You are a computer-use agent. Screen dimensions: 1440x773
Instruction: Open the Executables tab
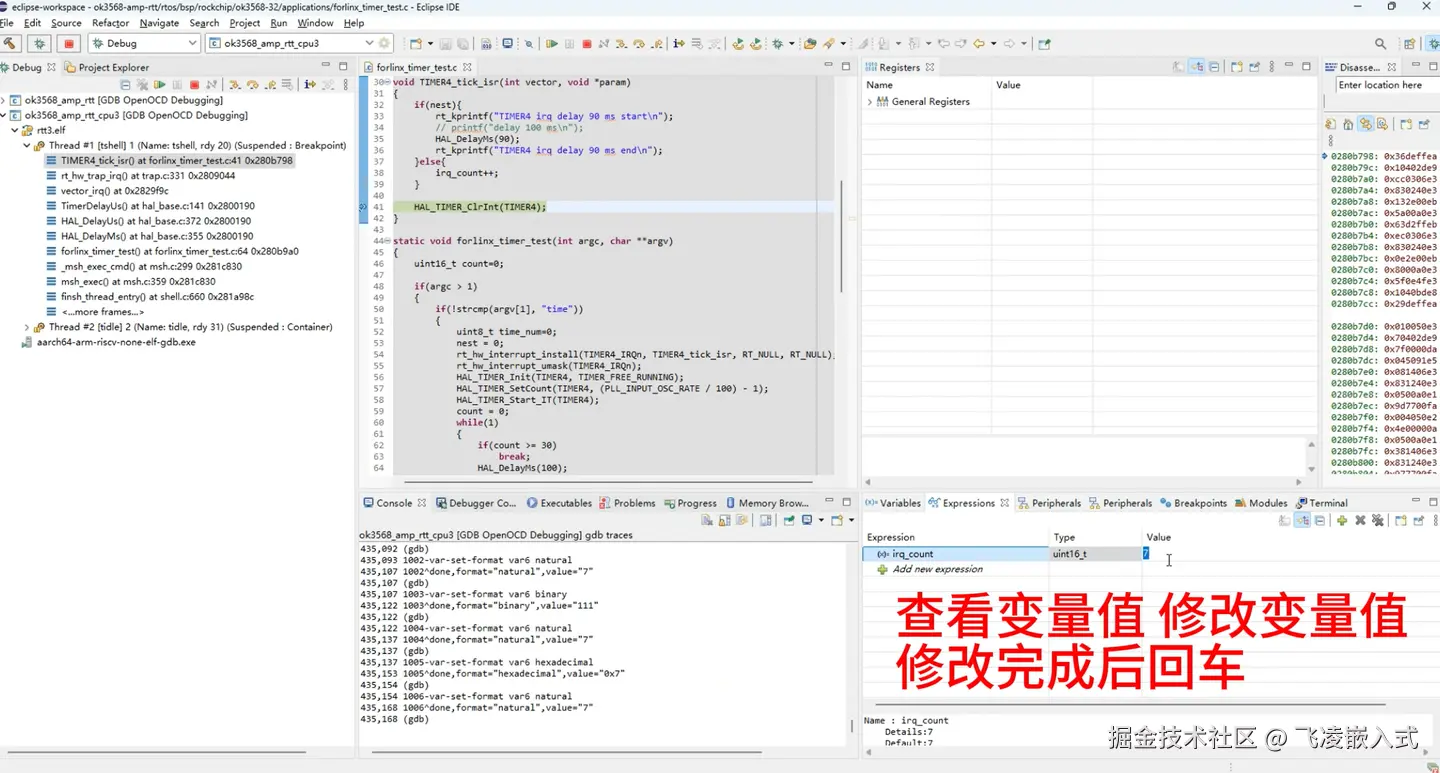pos(558,503)
